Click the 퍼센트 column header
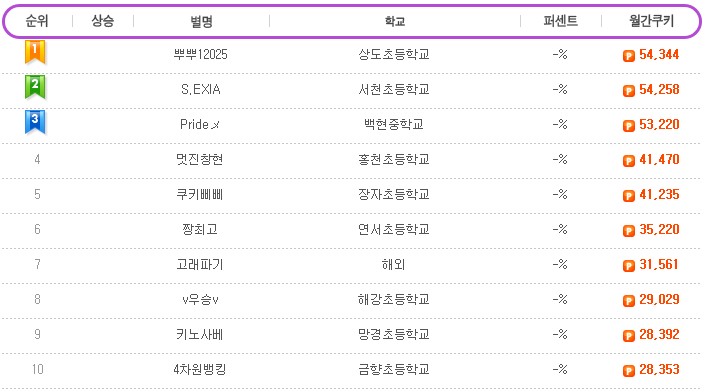This screenshot has height=392, width=706. [x=561, y=21]
